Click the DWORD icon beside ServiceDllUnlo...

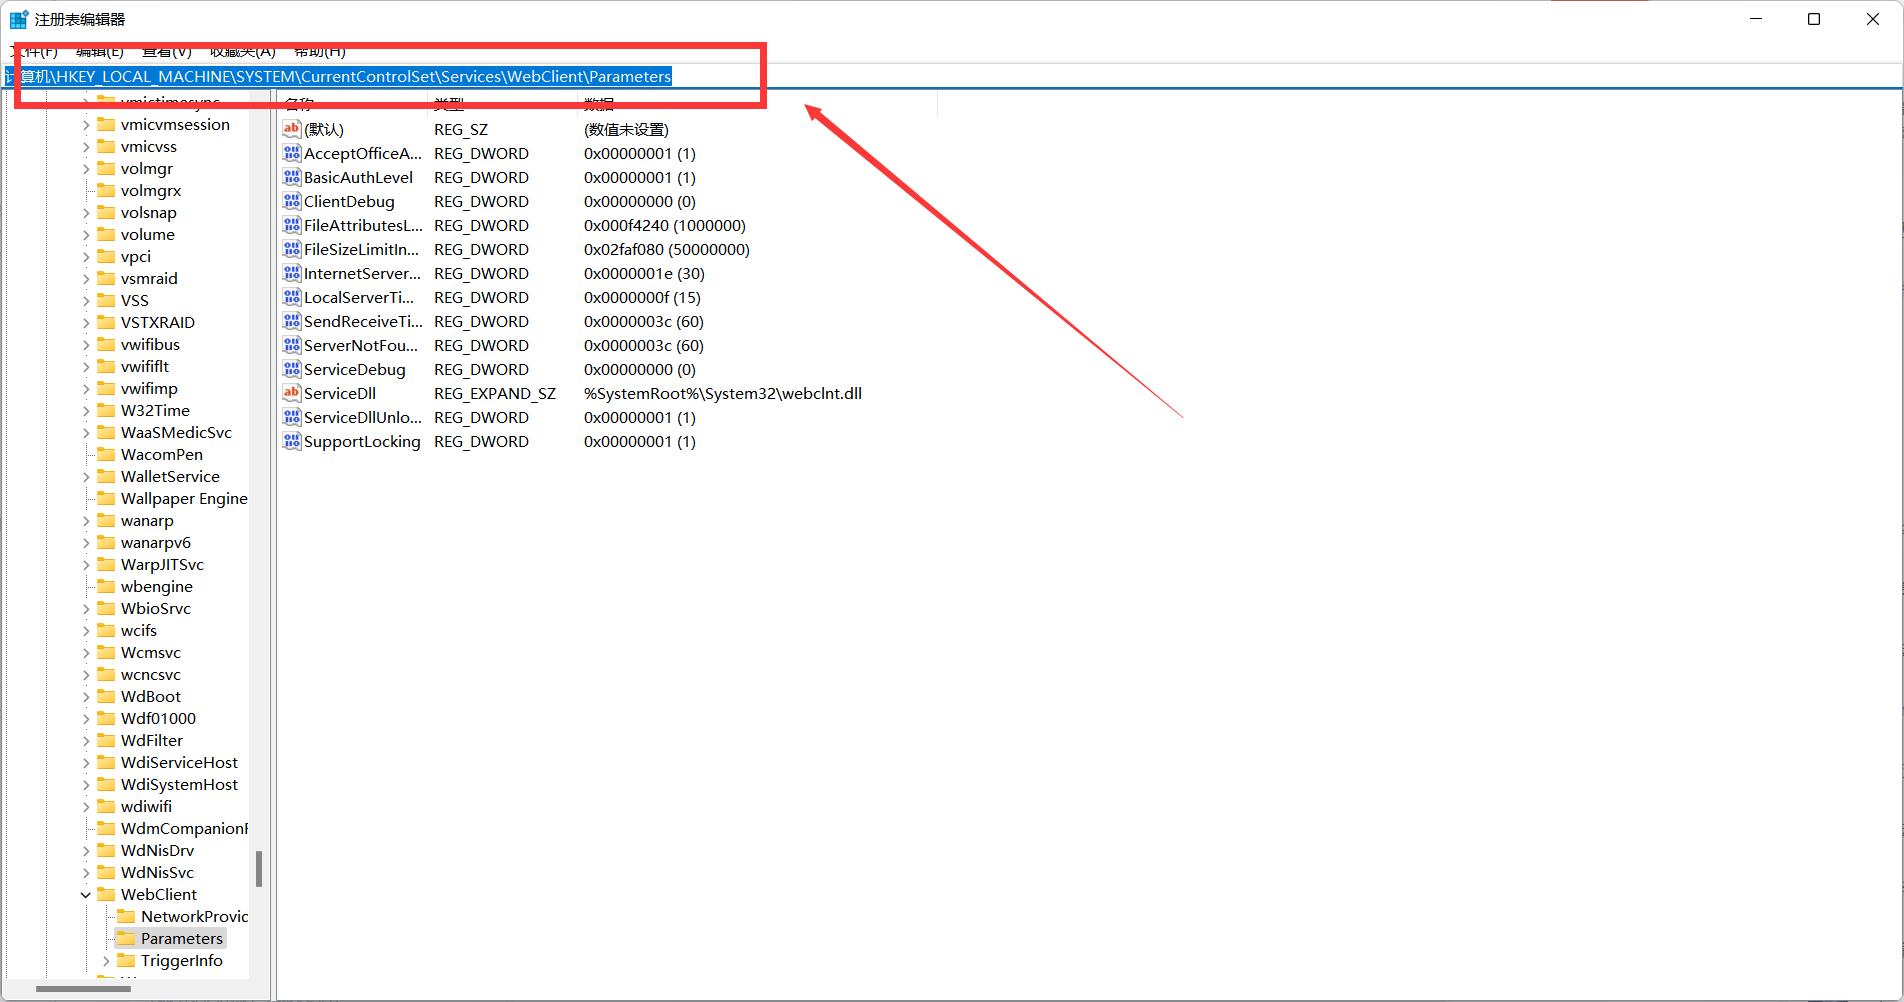[x=292, y=417]
